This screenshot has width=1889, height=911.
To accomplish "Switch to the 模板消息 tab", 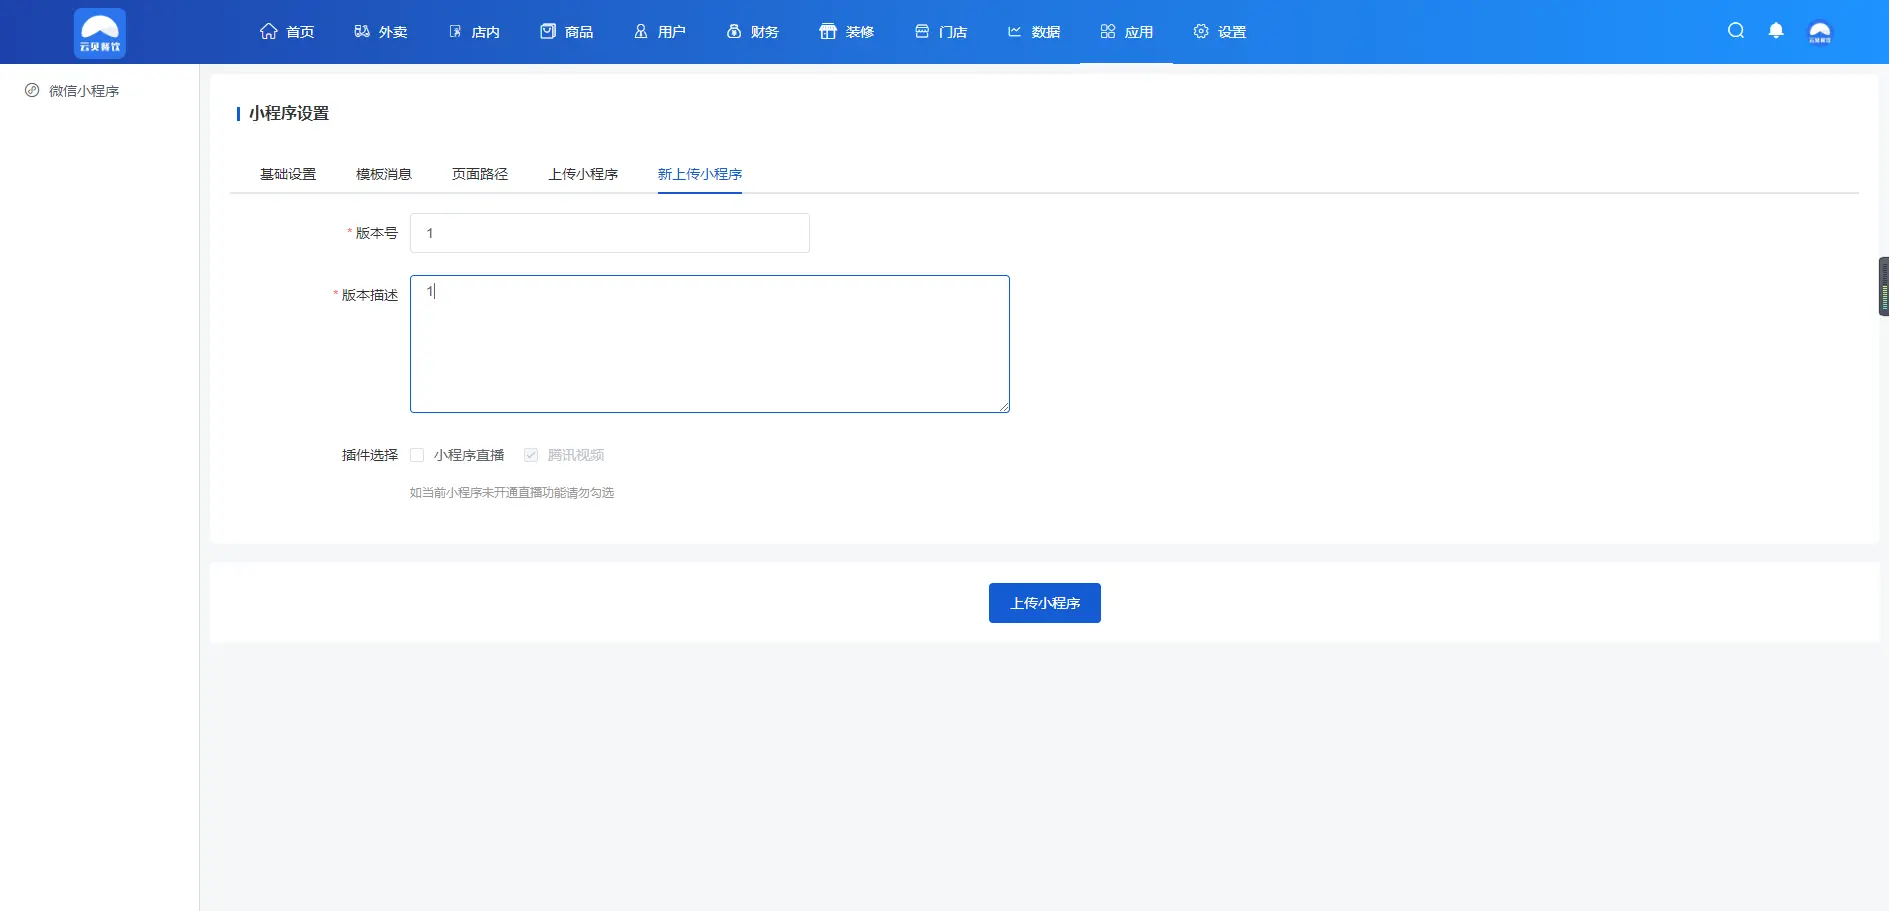I will 384,174.
